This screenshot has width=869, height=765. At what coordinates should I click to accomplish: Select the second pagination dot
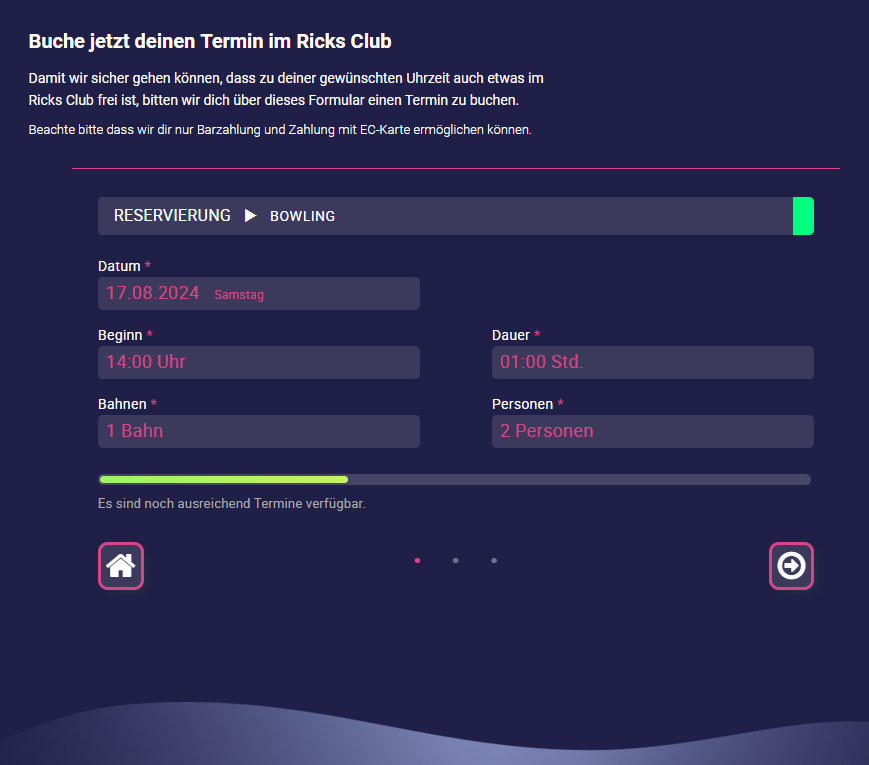[x=455, y=561]
